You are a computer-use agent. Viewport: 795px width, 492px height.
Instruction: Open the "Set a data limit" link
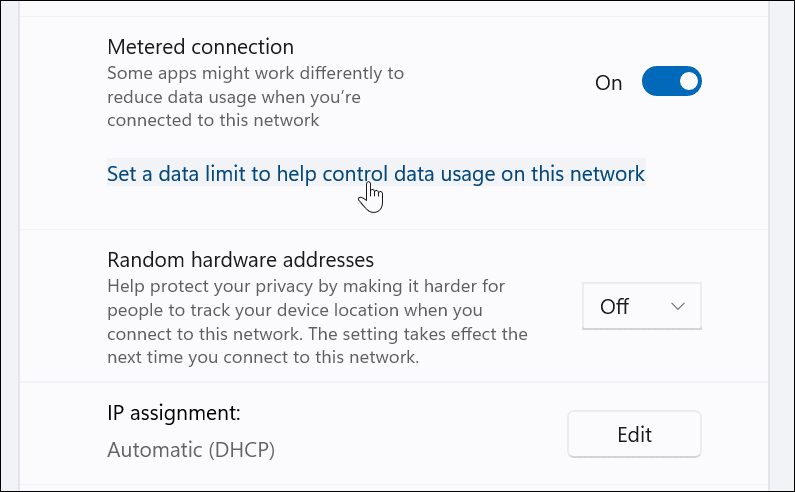[x=375, y=174]
